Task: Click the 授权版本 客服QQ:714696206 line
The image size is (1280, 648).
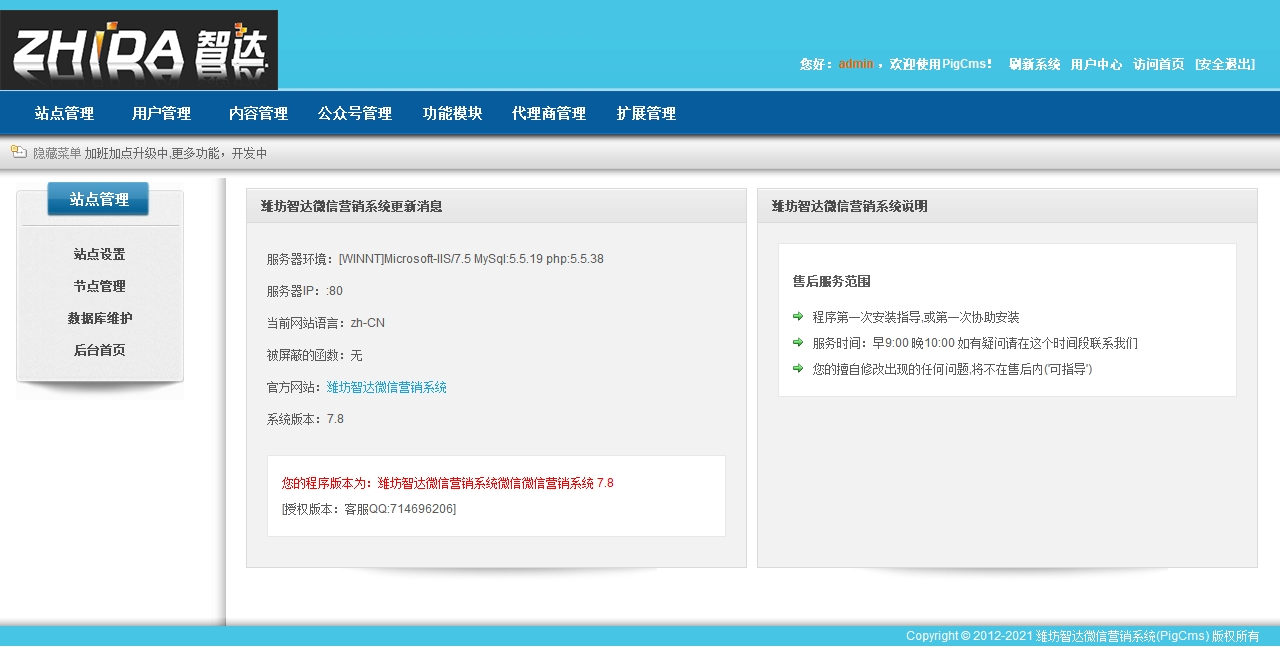Action: tap(369, 509)
